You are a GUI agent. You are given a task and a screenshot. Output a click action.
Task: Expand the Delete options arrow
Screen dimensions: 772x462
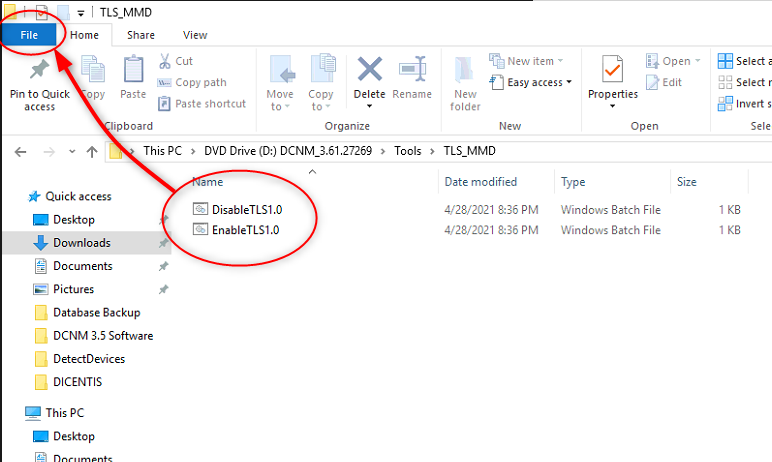369,106
